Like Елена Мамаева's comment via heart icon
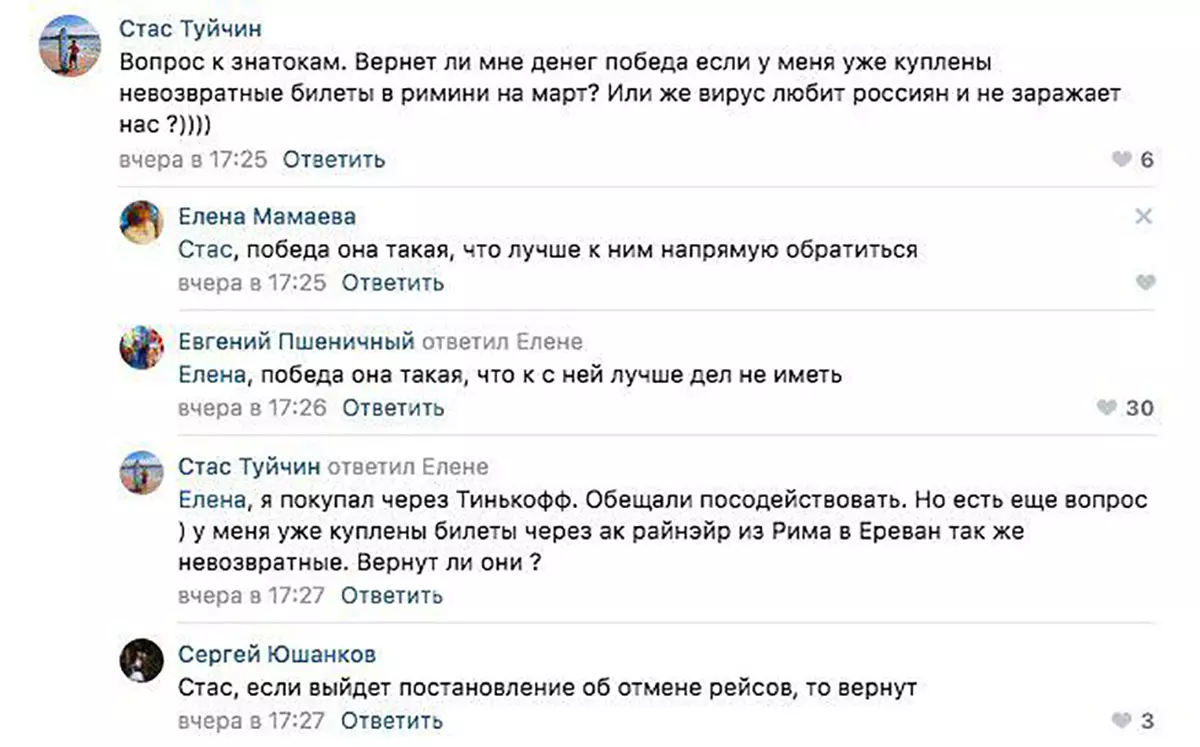 click(1145, 283)
